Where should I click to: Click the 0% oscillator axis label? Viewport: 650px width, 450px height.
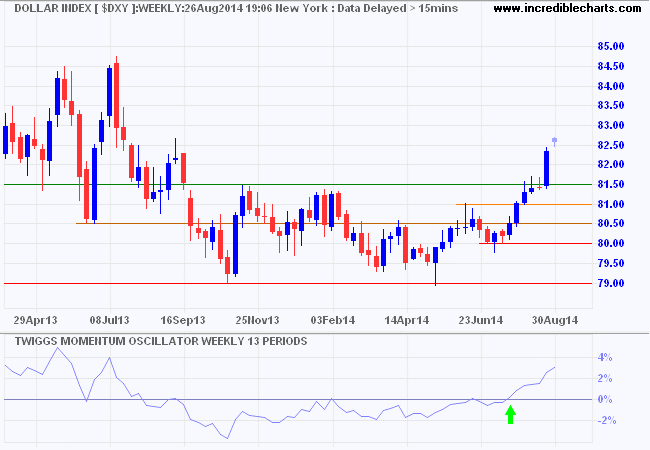point(605,399)
